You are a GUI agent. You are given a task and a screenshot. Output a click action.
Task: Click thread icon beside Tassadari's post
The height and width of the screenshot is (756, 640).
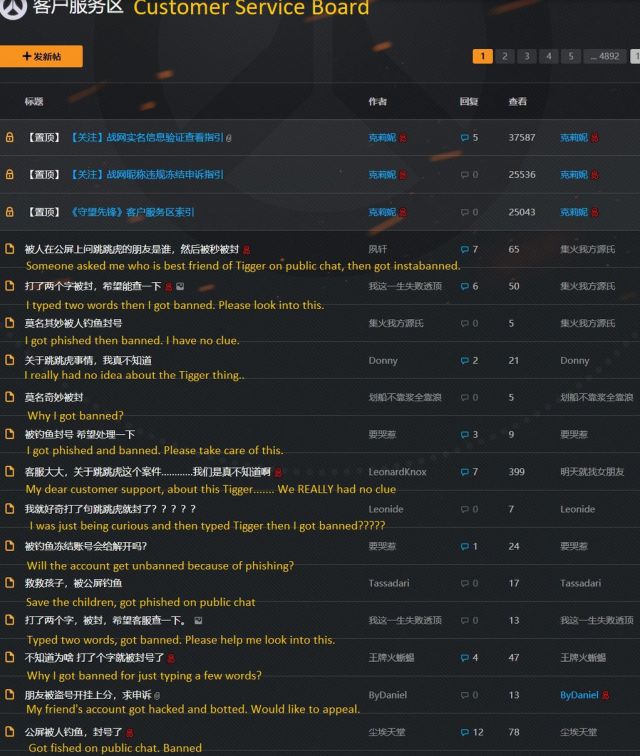point(9,583)
